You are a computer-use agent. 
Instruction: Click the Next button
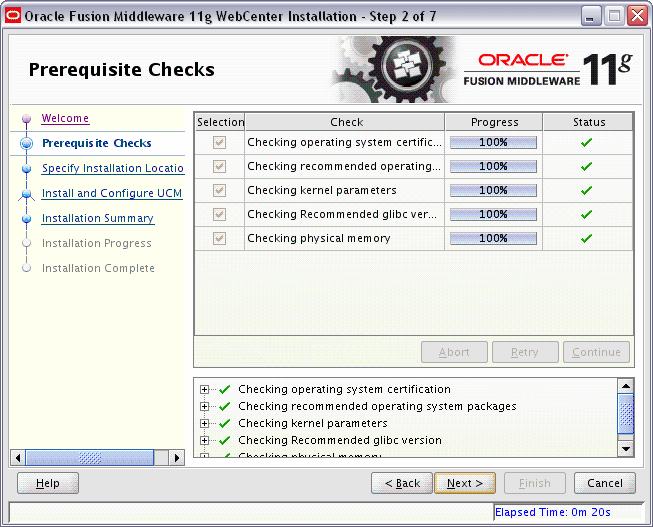click(465, 483)
